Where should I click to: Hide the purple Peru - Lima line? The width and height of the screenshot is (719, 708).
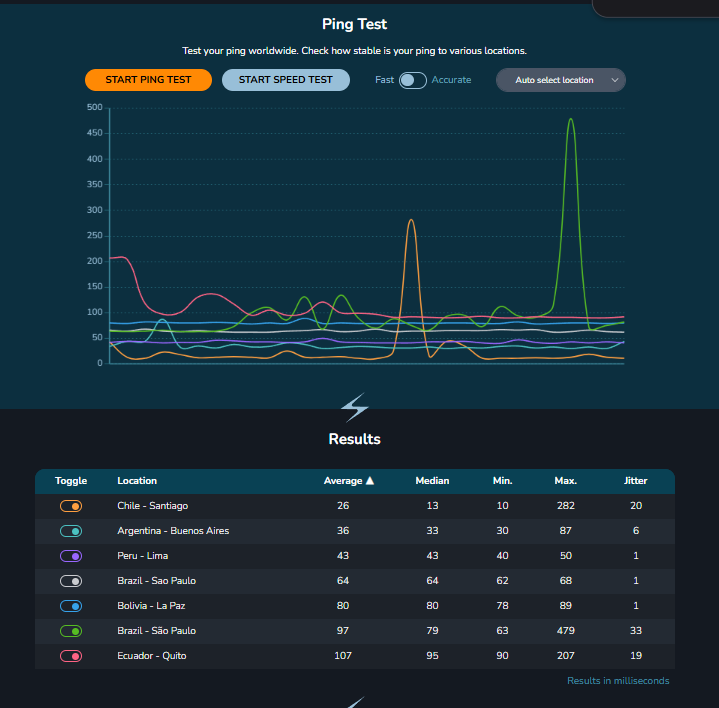click(x=71, y=556)
